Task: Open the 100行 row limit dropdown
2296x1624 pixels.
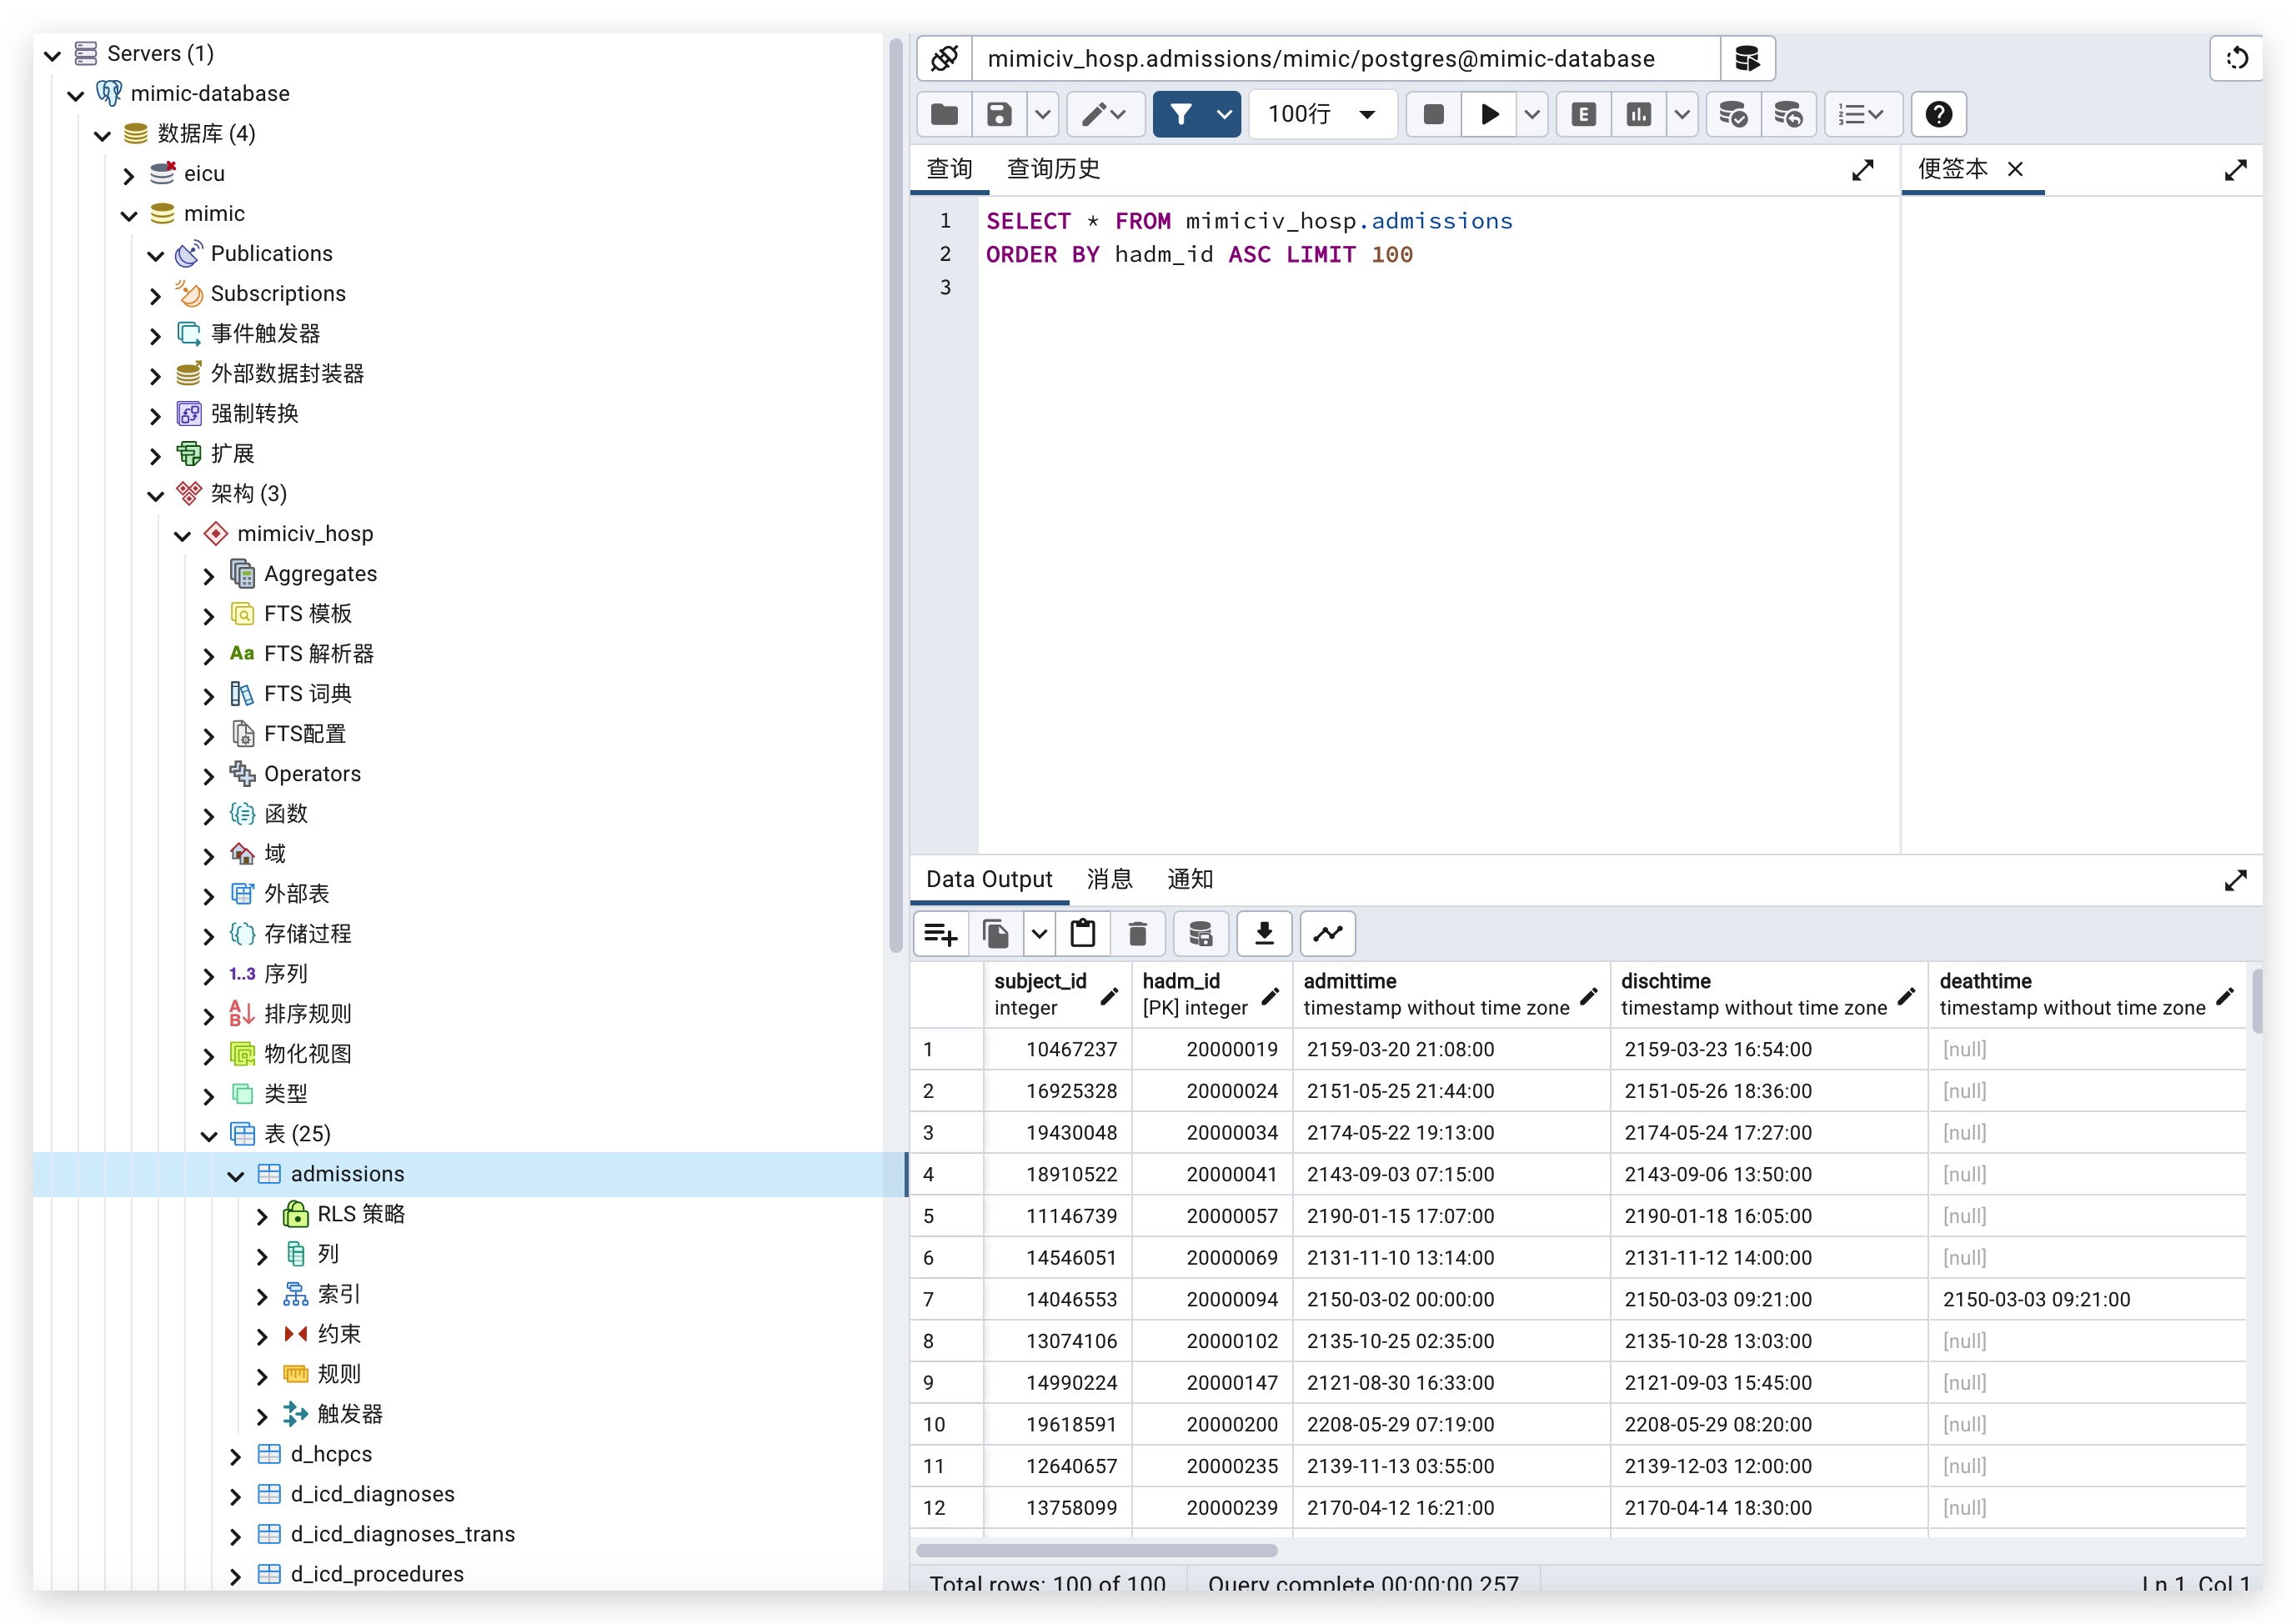Action: tap(1322, 115)
